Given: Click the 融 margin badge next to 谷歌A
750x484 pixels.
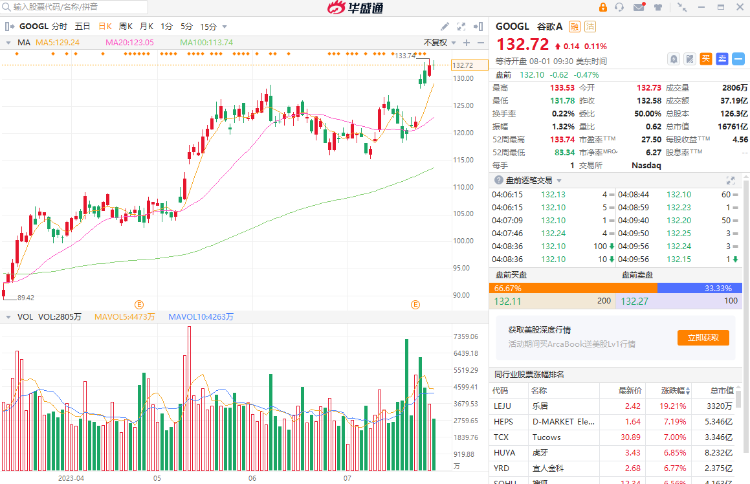Looking at the screenshot, I should click(x=574, y=27).
